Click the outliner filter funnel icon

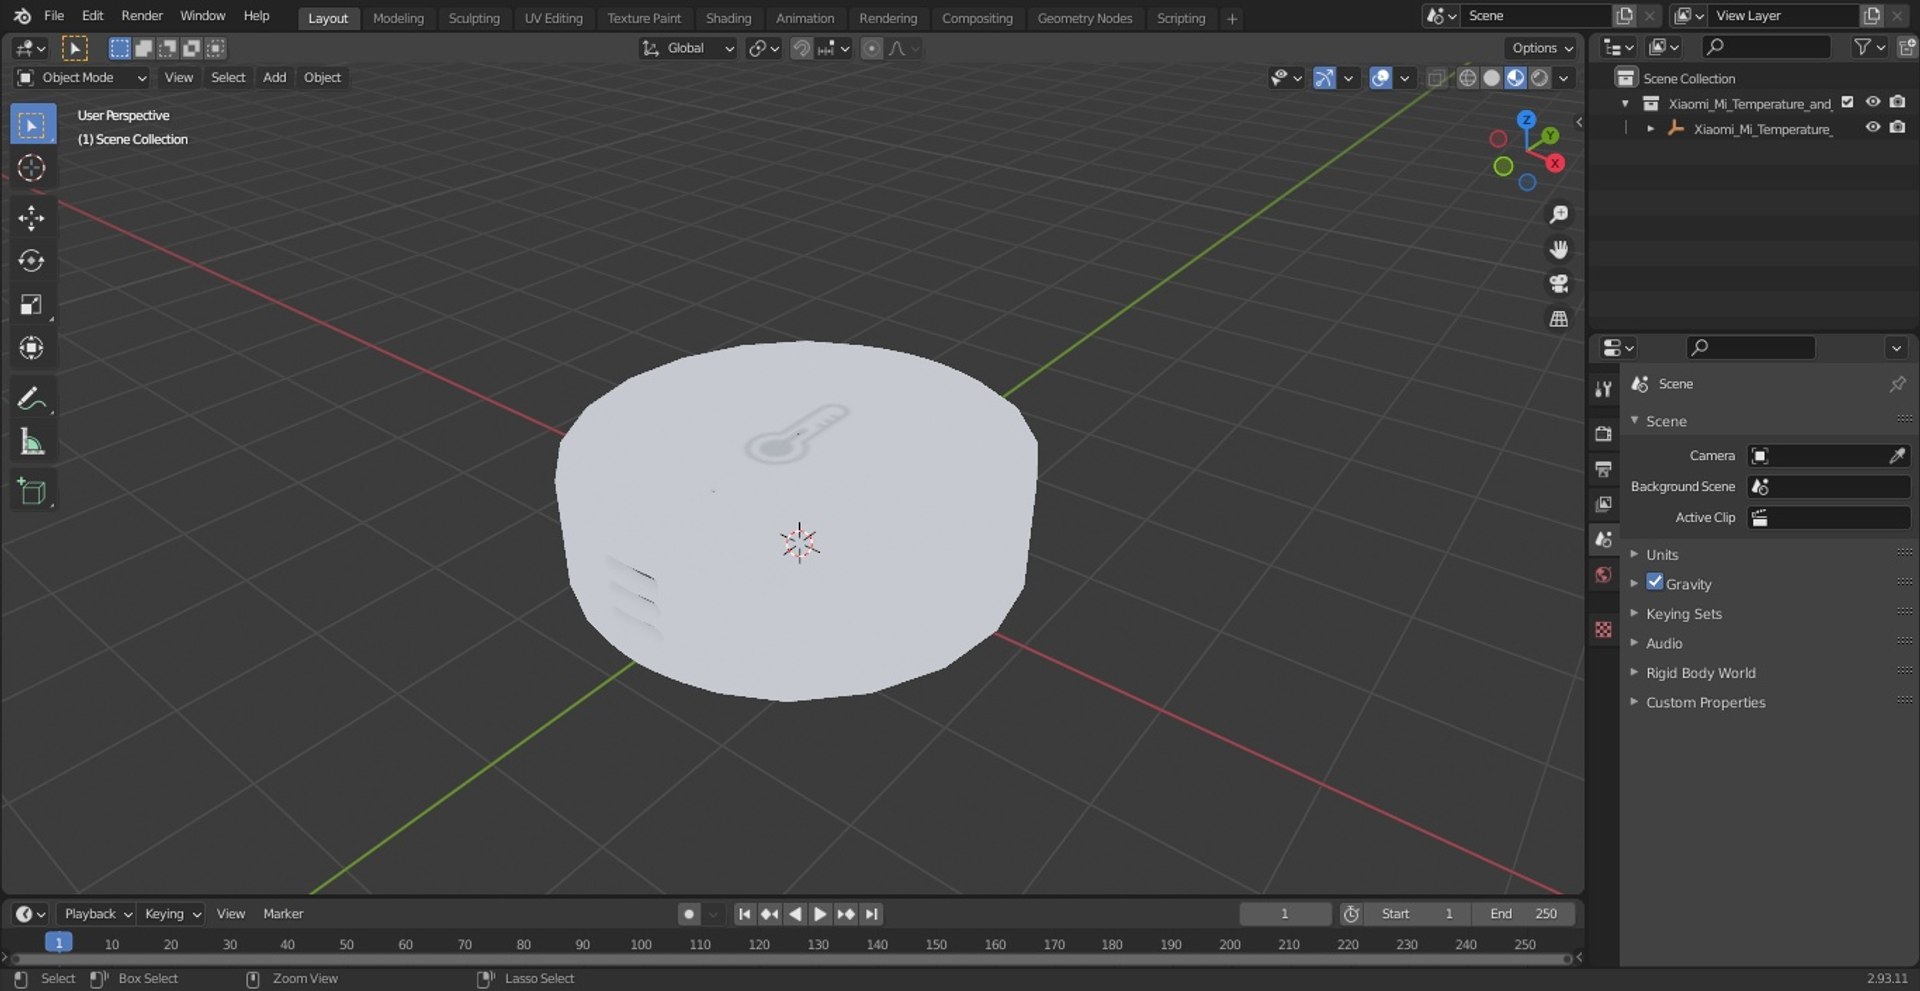pos(1862,47)
